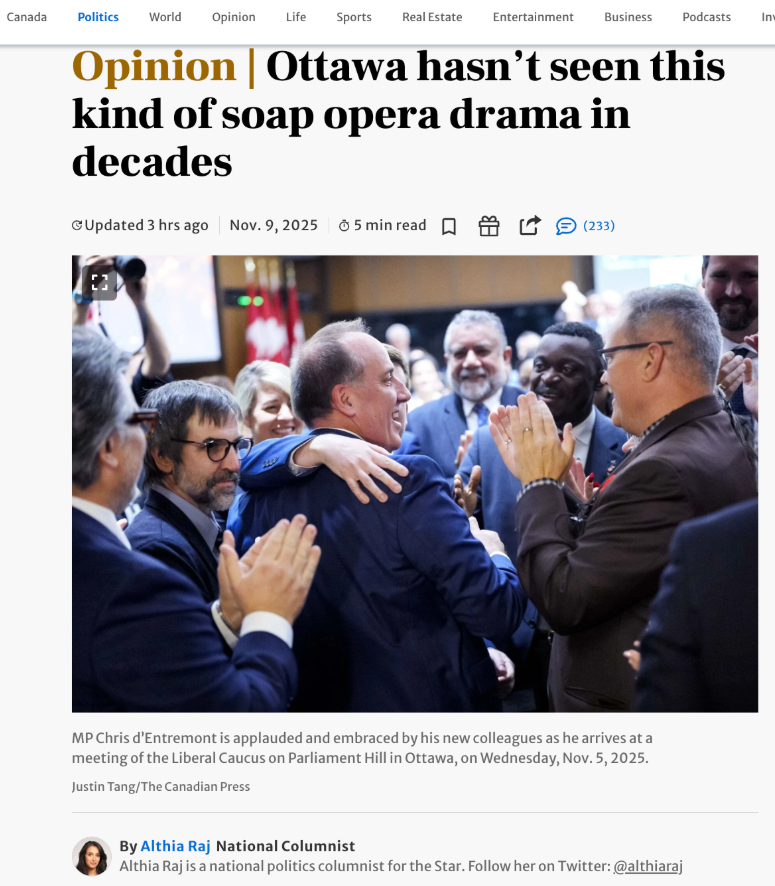The height and width of the screenshot is (886, 775).
Task: Expand the photo to fullscreen
Action: (100, 283)
